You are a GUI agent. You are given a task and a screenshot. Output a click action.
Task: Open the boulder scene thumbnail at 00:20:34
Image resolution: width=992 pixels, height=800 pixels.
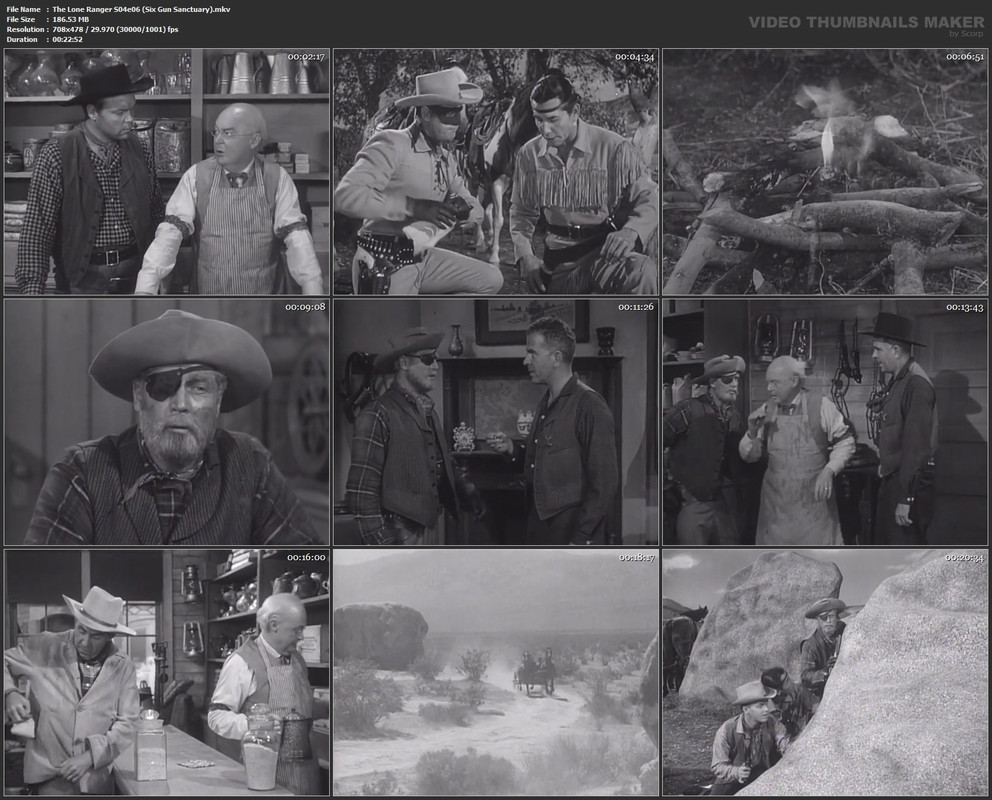coord(825,673)
